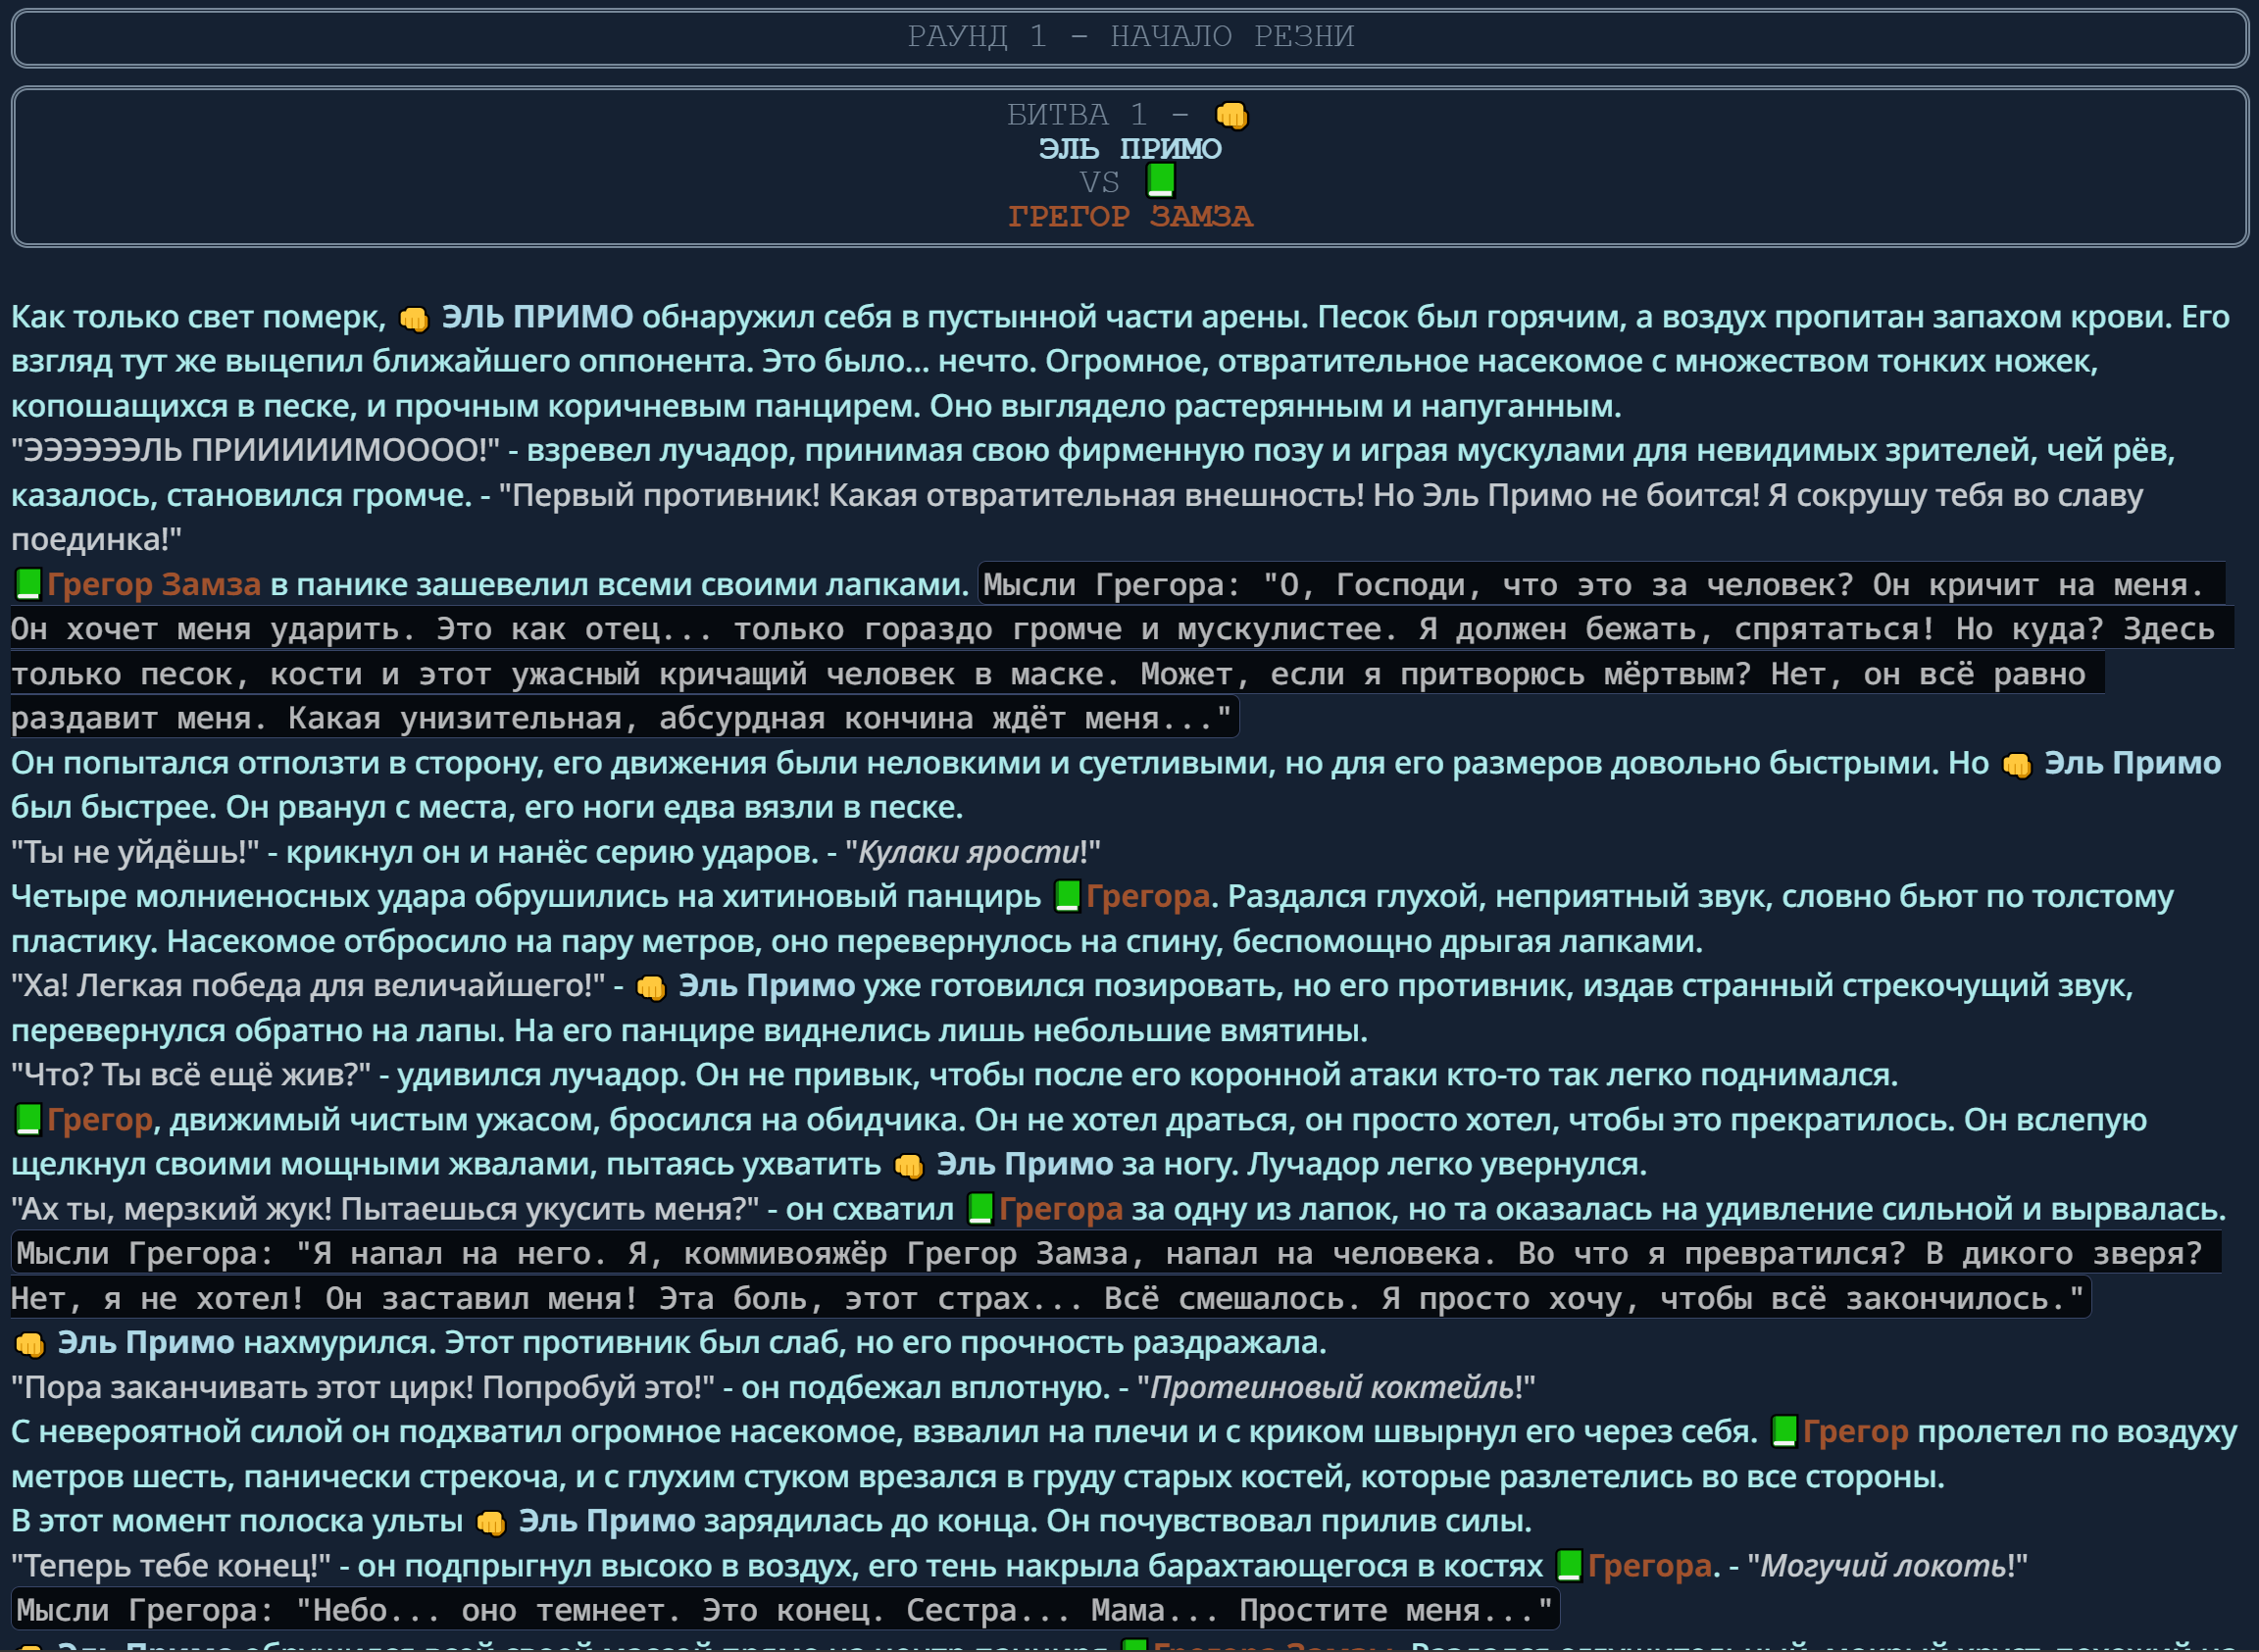Click the "РАУНД 1 – НАЧАЛО РЕЗНИ" banner
The width and height of the screenshot is (2259, 1652).
[1130, 37]
